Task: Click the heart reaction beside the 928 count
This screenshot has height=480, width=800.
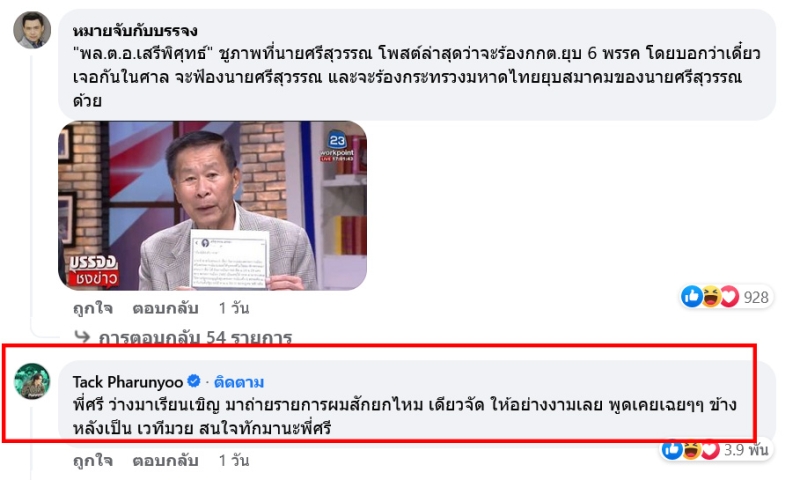Action: tap(730, 297)
